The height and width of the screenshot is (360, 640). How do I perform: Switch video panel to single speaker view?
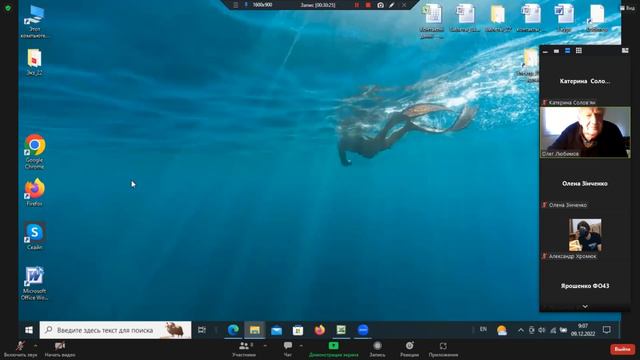click(x=556, y=51)
